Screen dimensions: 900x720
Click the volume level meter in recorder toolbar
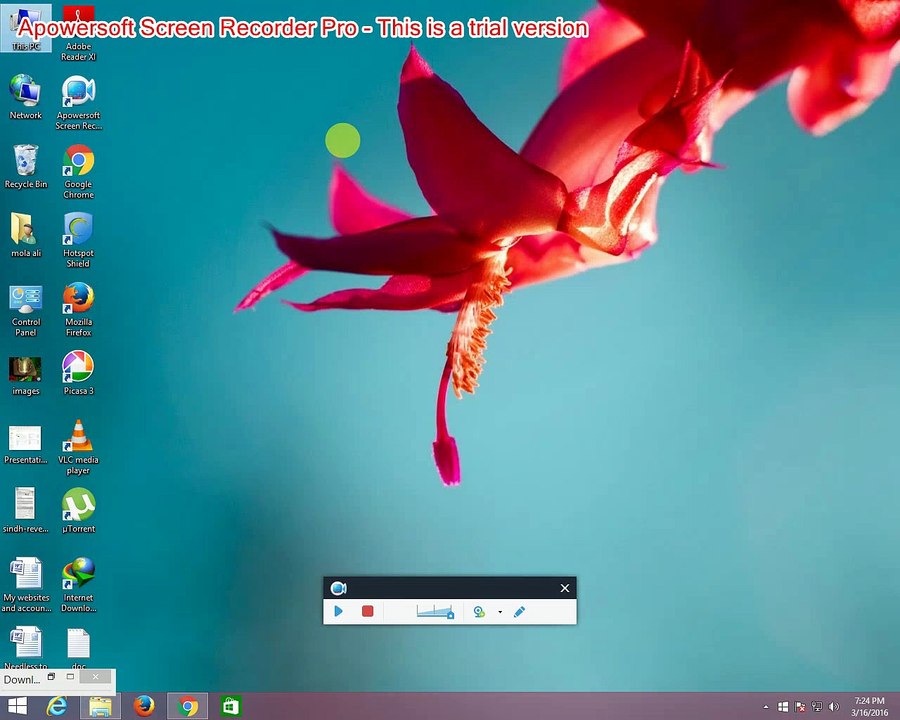click(x=435, y=611)
